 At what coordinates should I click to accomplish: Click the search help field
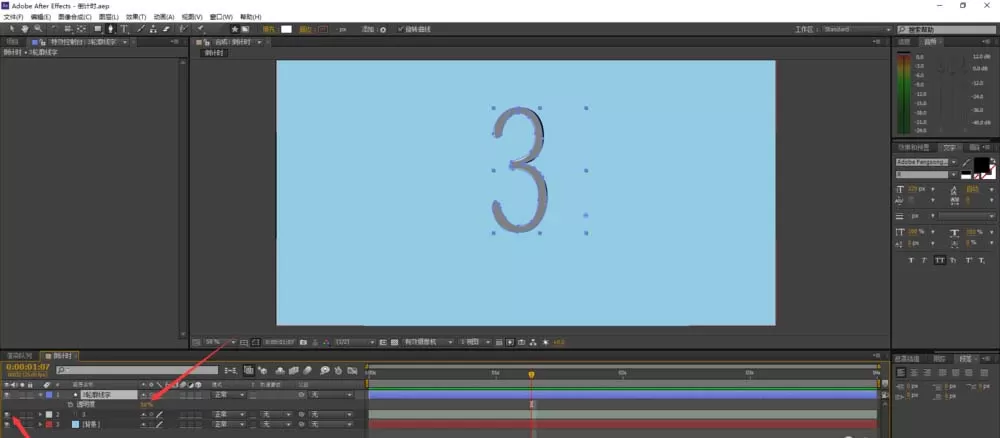[x=946, y=29]
